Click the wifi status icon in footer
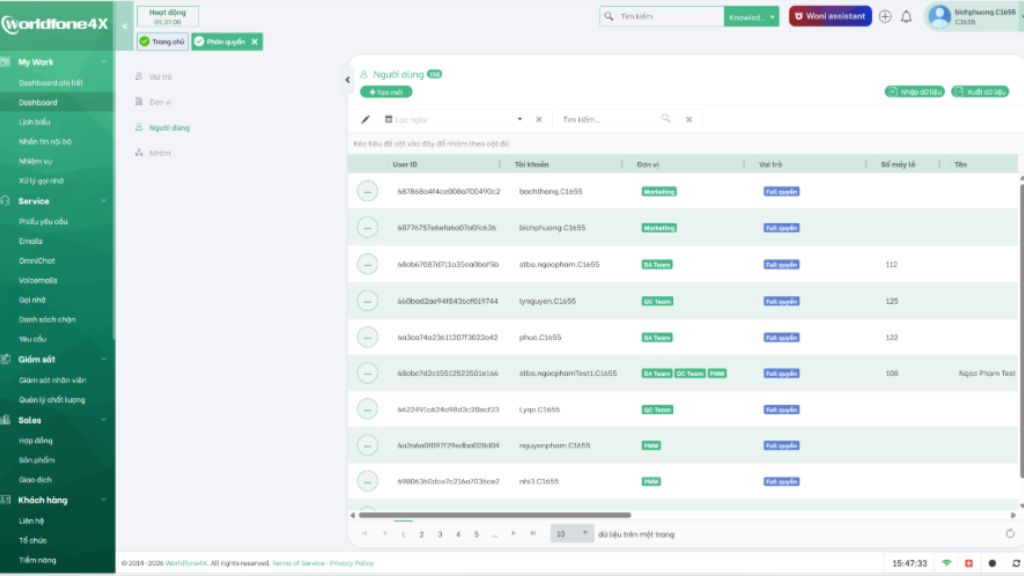Image resolution: width=1024 pixels, height=576 pixels. [947, 563]
